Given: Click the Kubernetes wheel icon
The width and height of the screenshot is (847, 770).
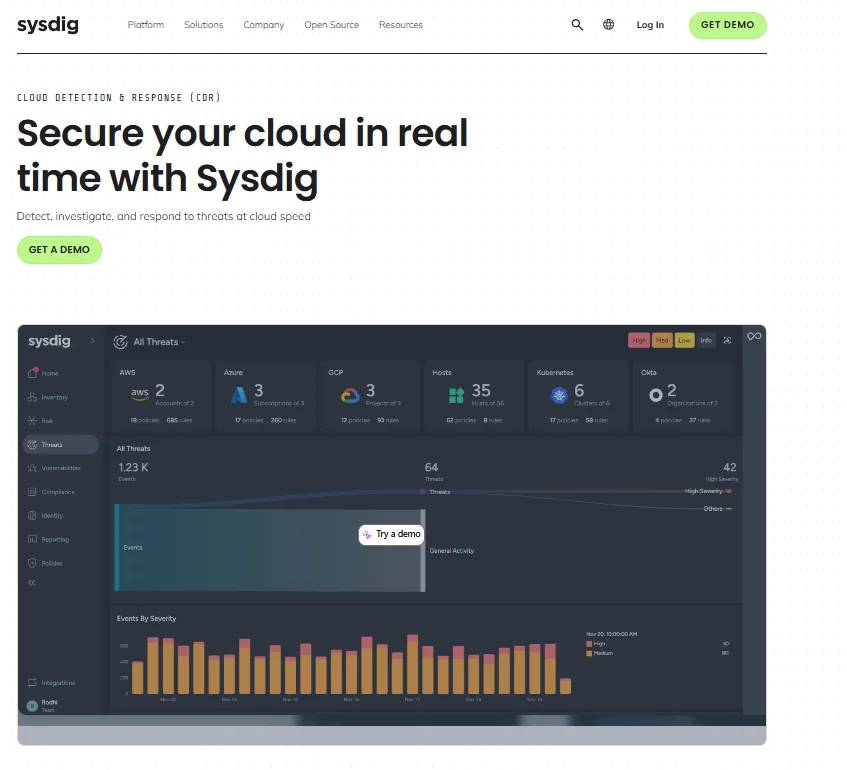Looking at the screenshot, I should pyautogui.click(x=559, y=396).
